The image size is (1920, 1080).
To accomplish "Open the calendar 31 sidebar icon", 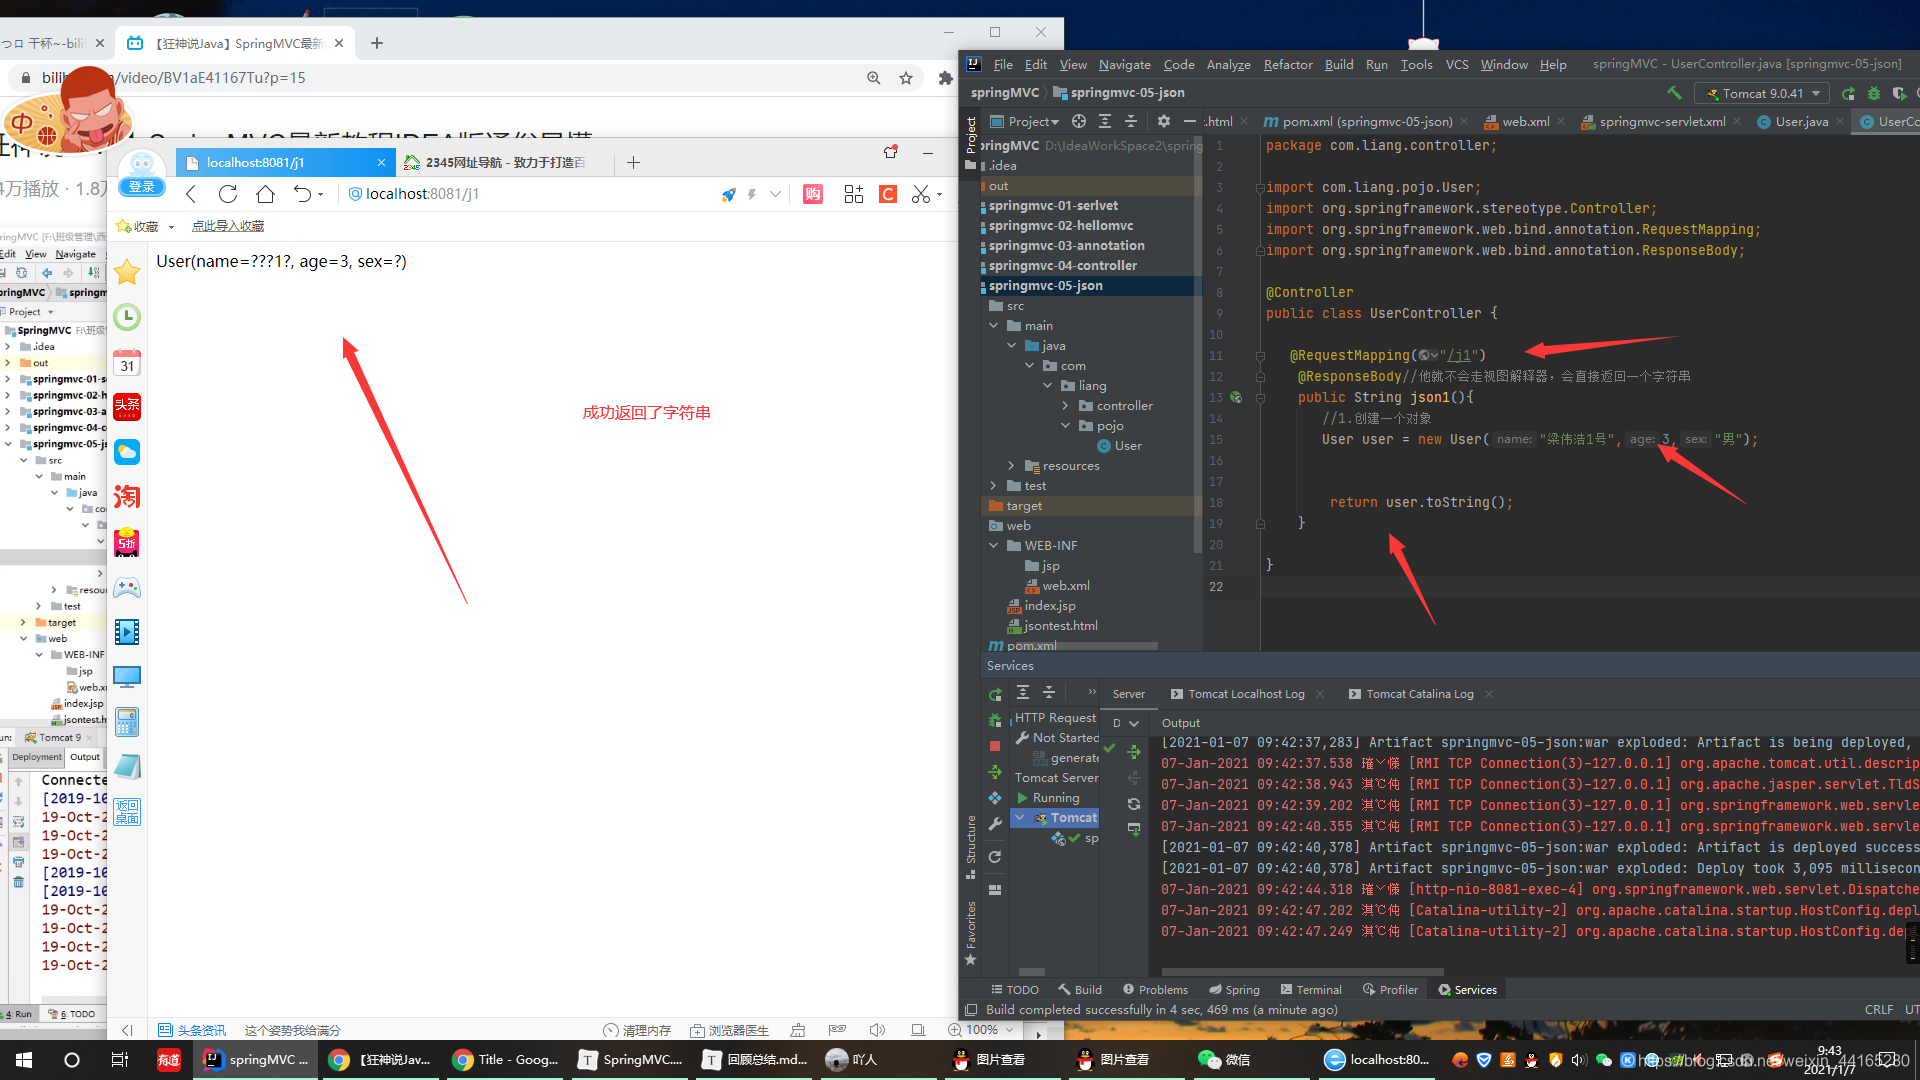I will 127,362.
